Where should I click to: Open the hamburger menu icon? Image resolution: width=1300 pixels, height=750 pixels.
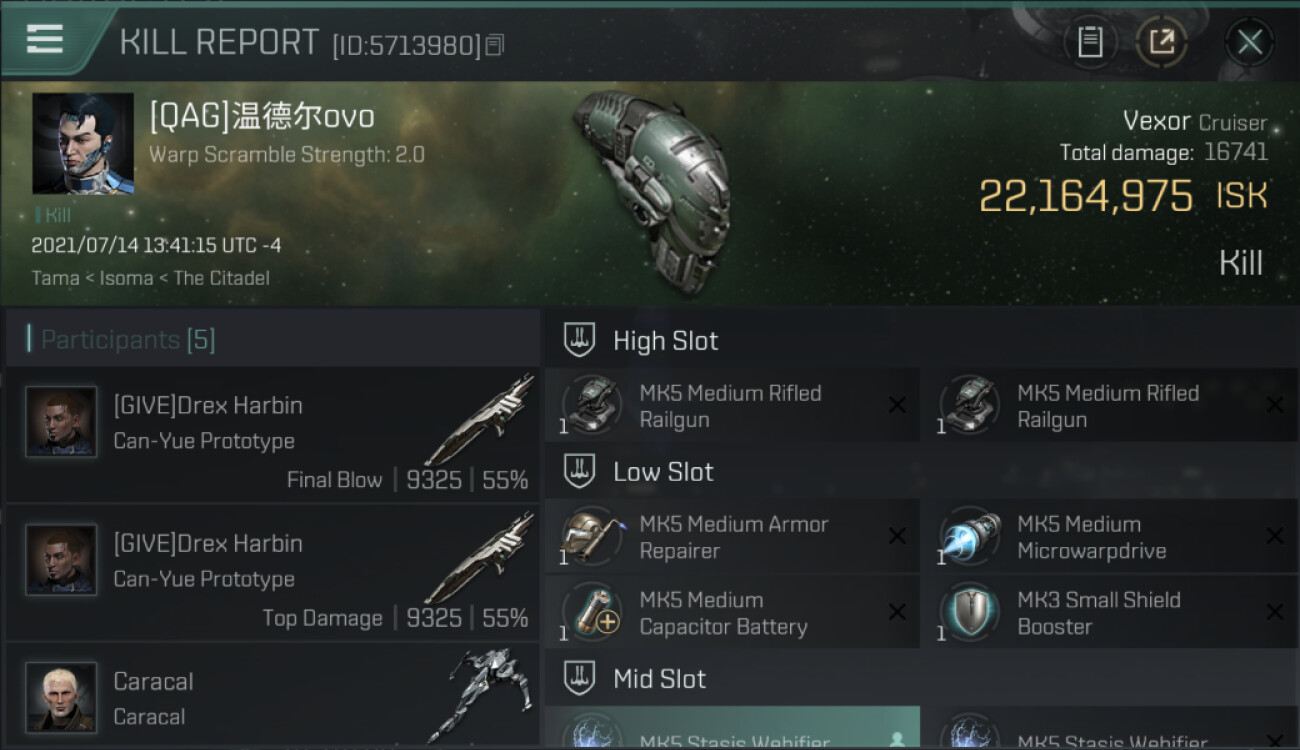(x=45, y=40)
